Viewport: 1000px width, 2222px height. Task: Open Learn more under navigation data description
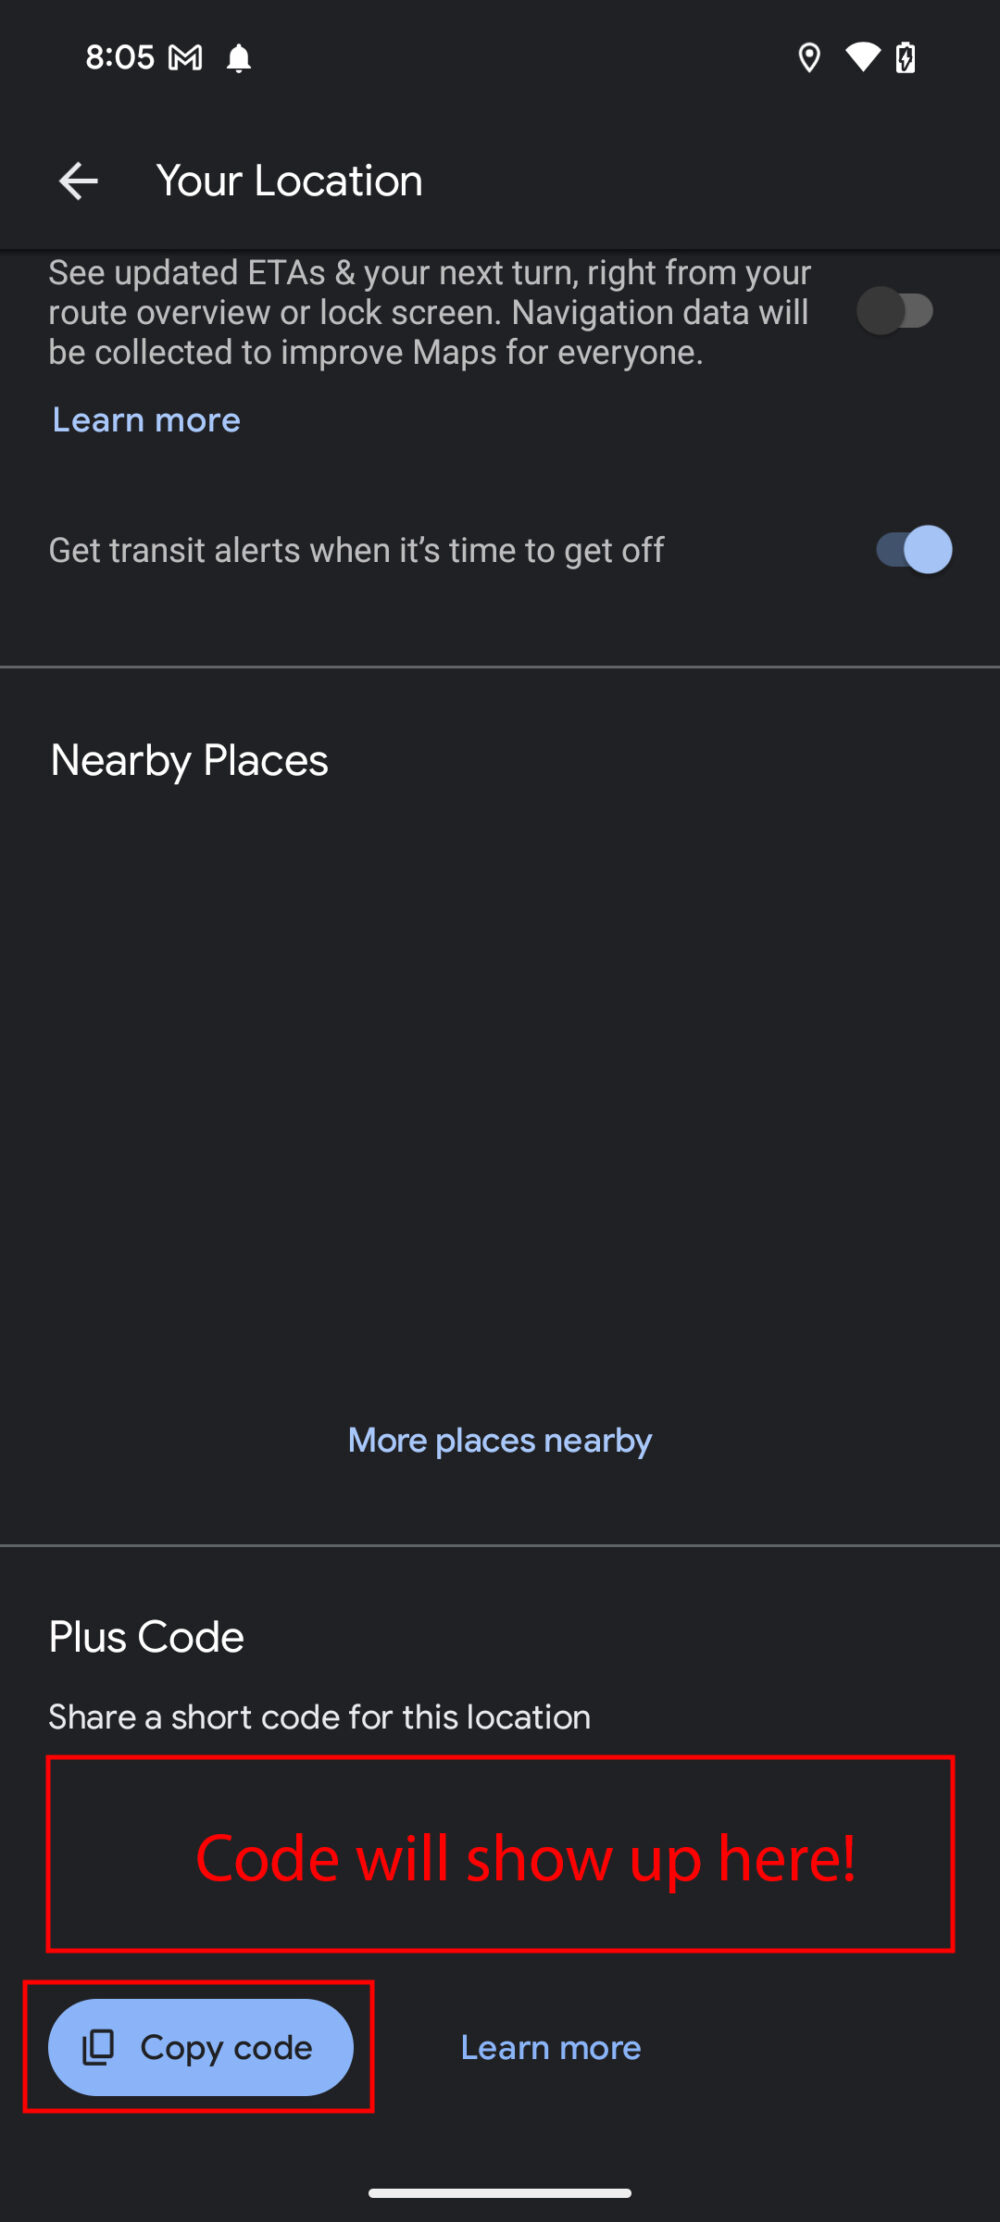145,420
